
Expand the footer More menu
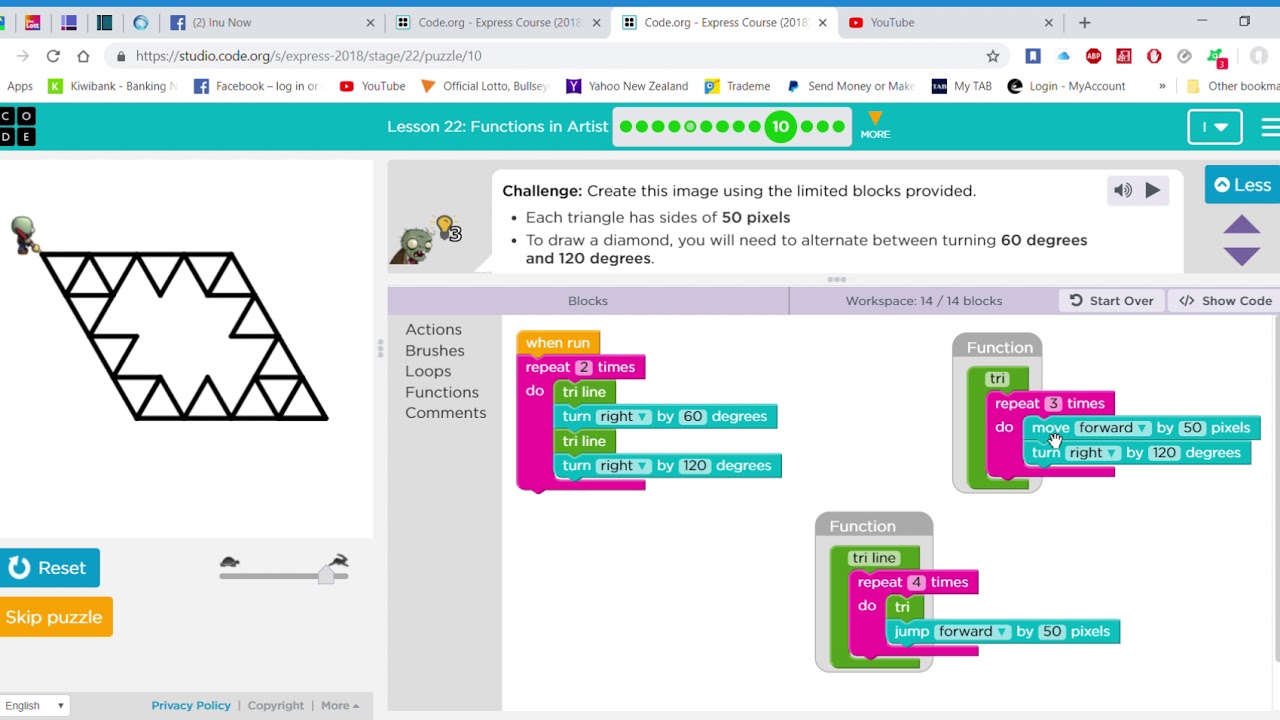pyautogui.click(x=339, y=706)
